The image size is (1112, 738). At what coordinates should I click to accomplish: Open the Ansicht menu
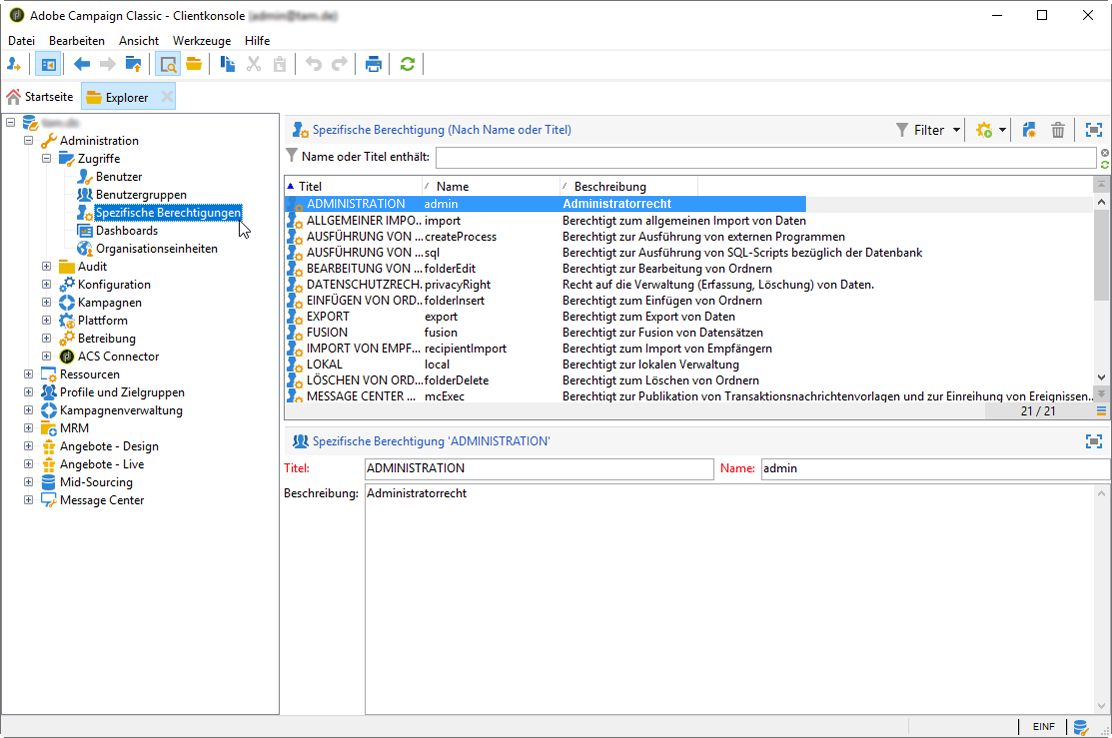(x=139, y=40)
